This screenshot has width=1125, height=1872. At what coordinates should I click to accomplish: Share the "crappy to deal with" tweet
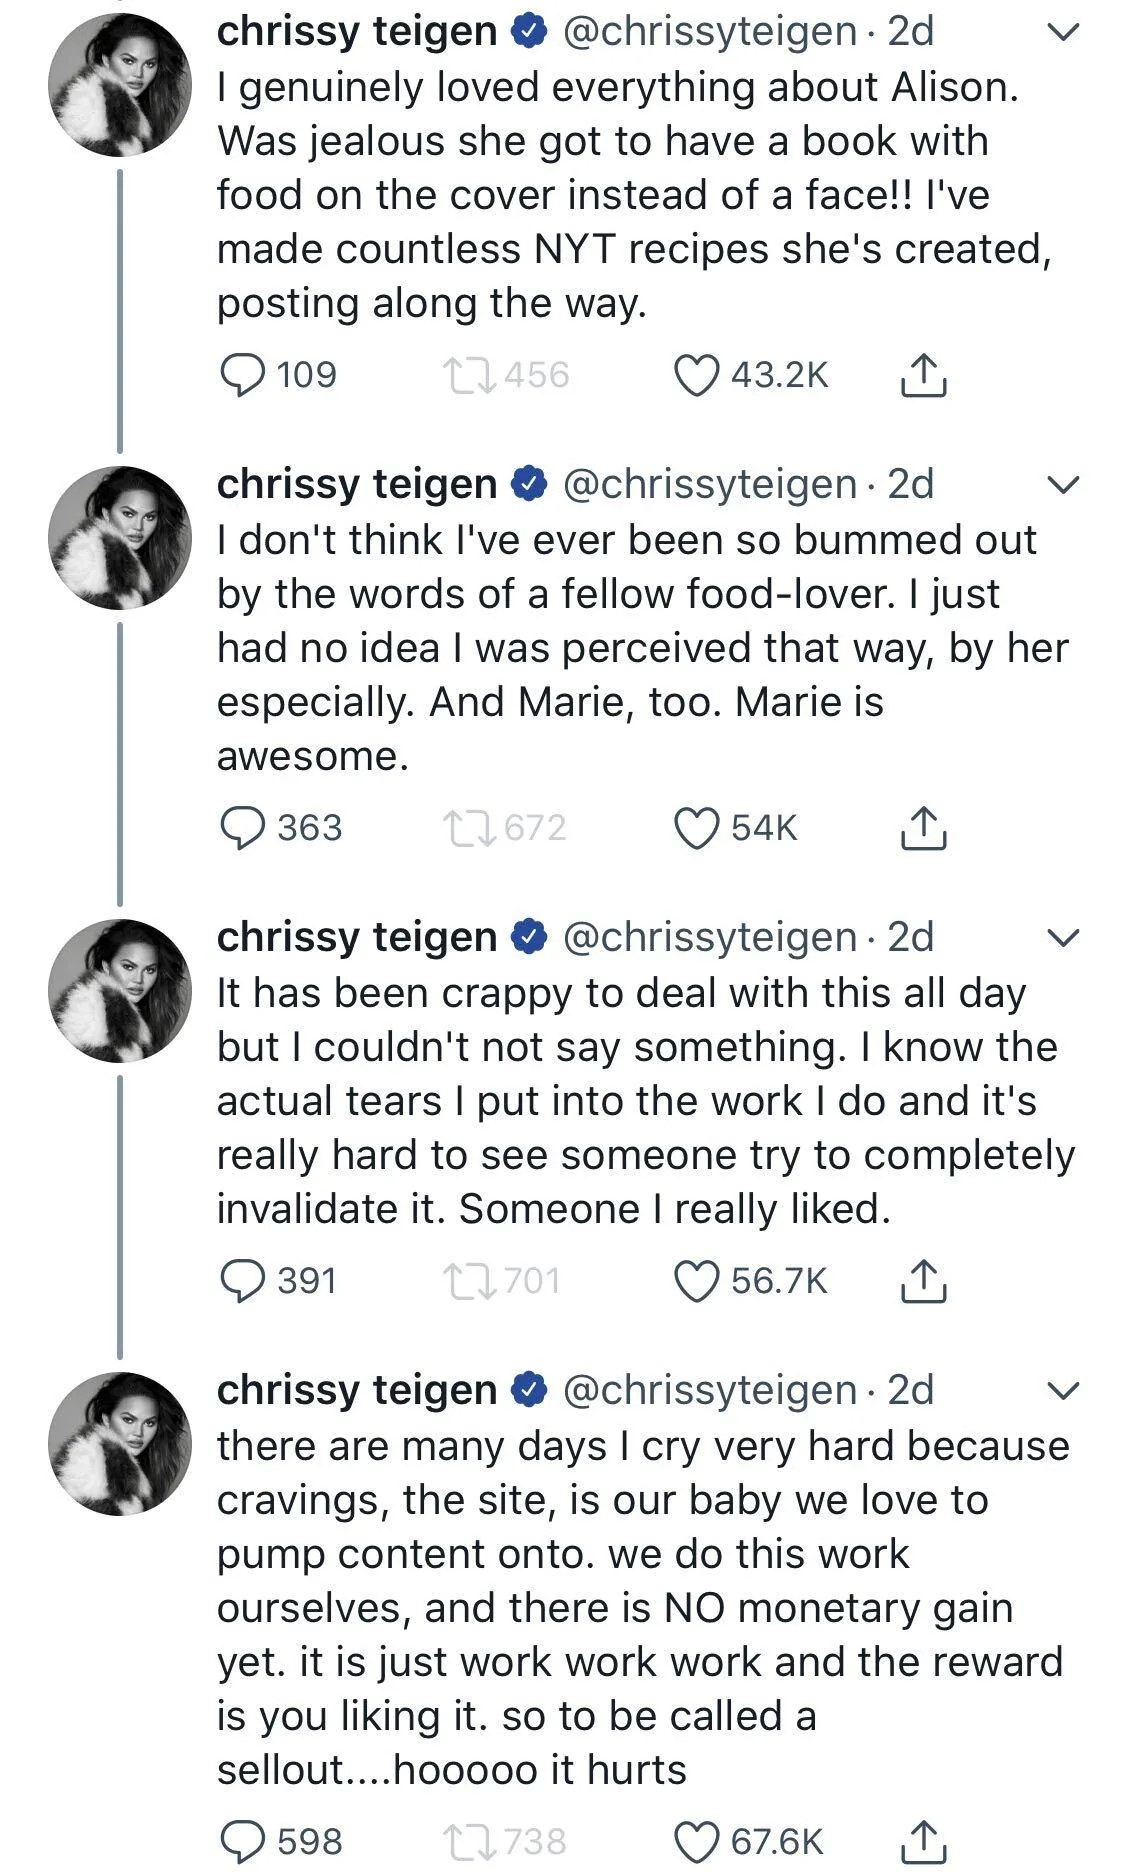(924, 1278)
